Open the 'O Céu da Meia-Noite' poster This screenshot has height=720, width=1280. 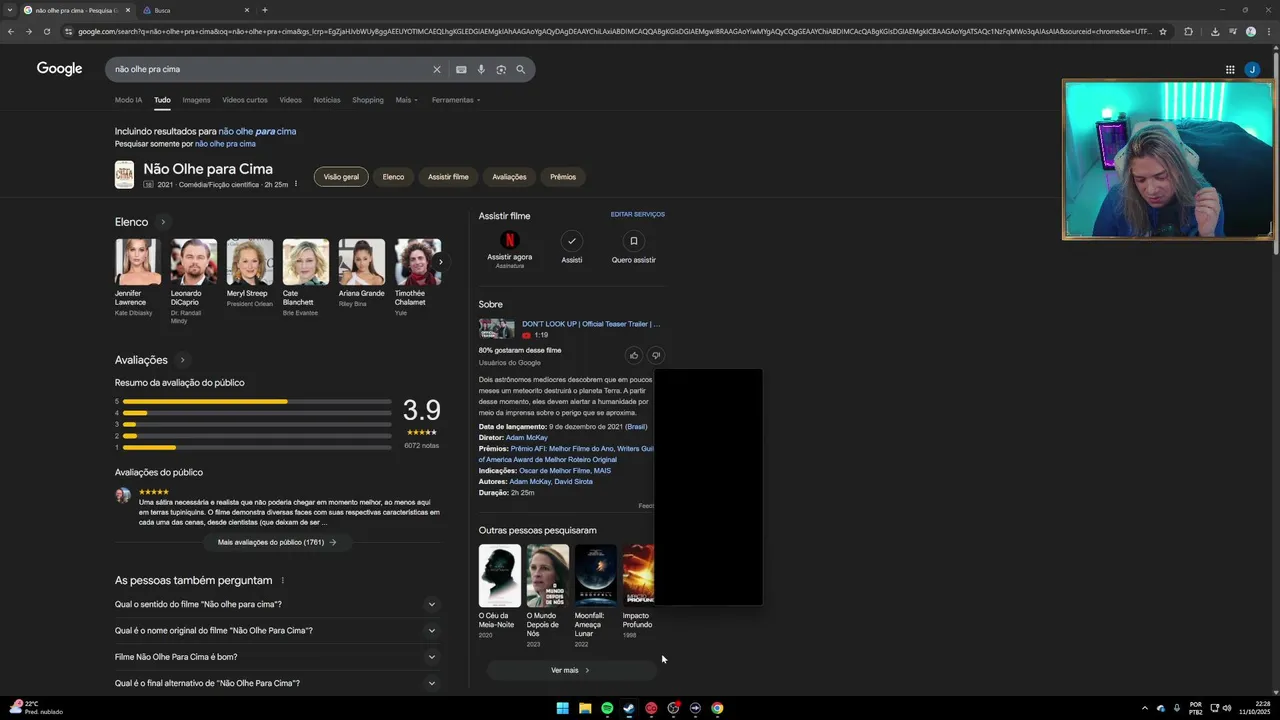(500, 575)
